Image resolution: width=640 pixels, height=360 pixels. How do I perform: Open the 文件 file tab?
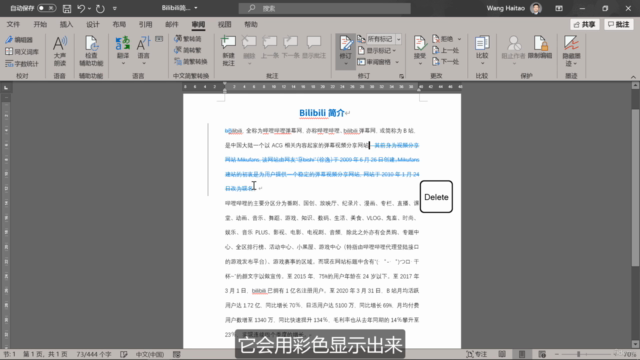13,24
